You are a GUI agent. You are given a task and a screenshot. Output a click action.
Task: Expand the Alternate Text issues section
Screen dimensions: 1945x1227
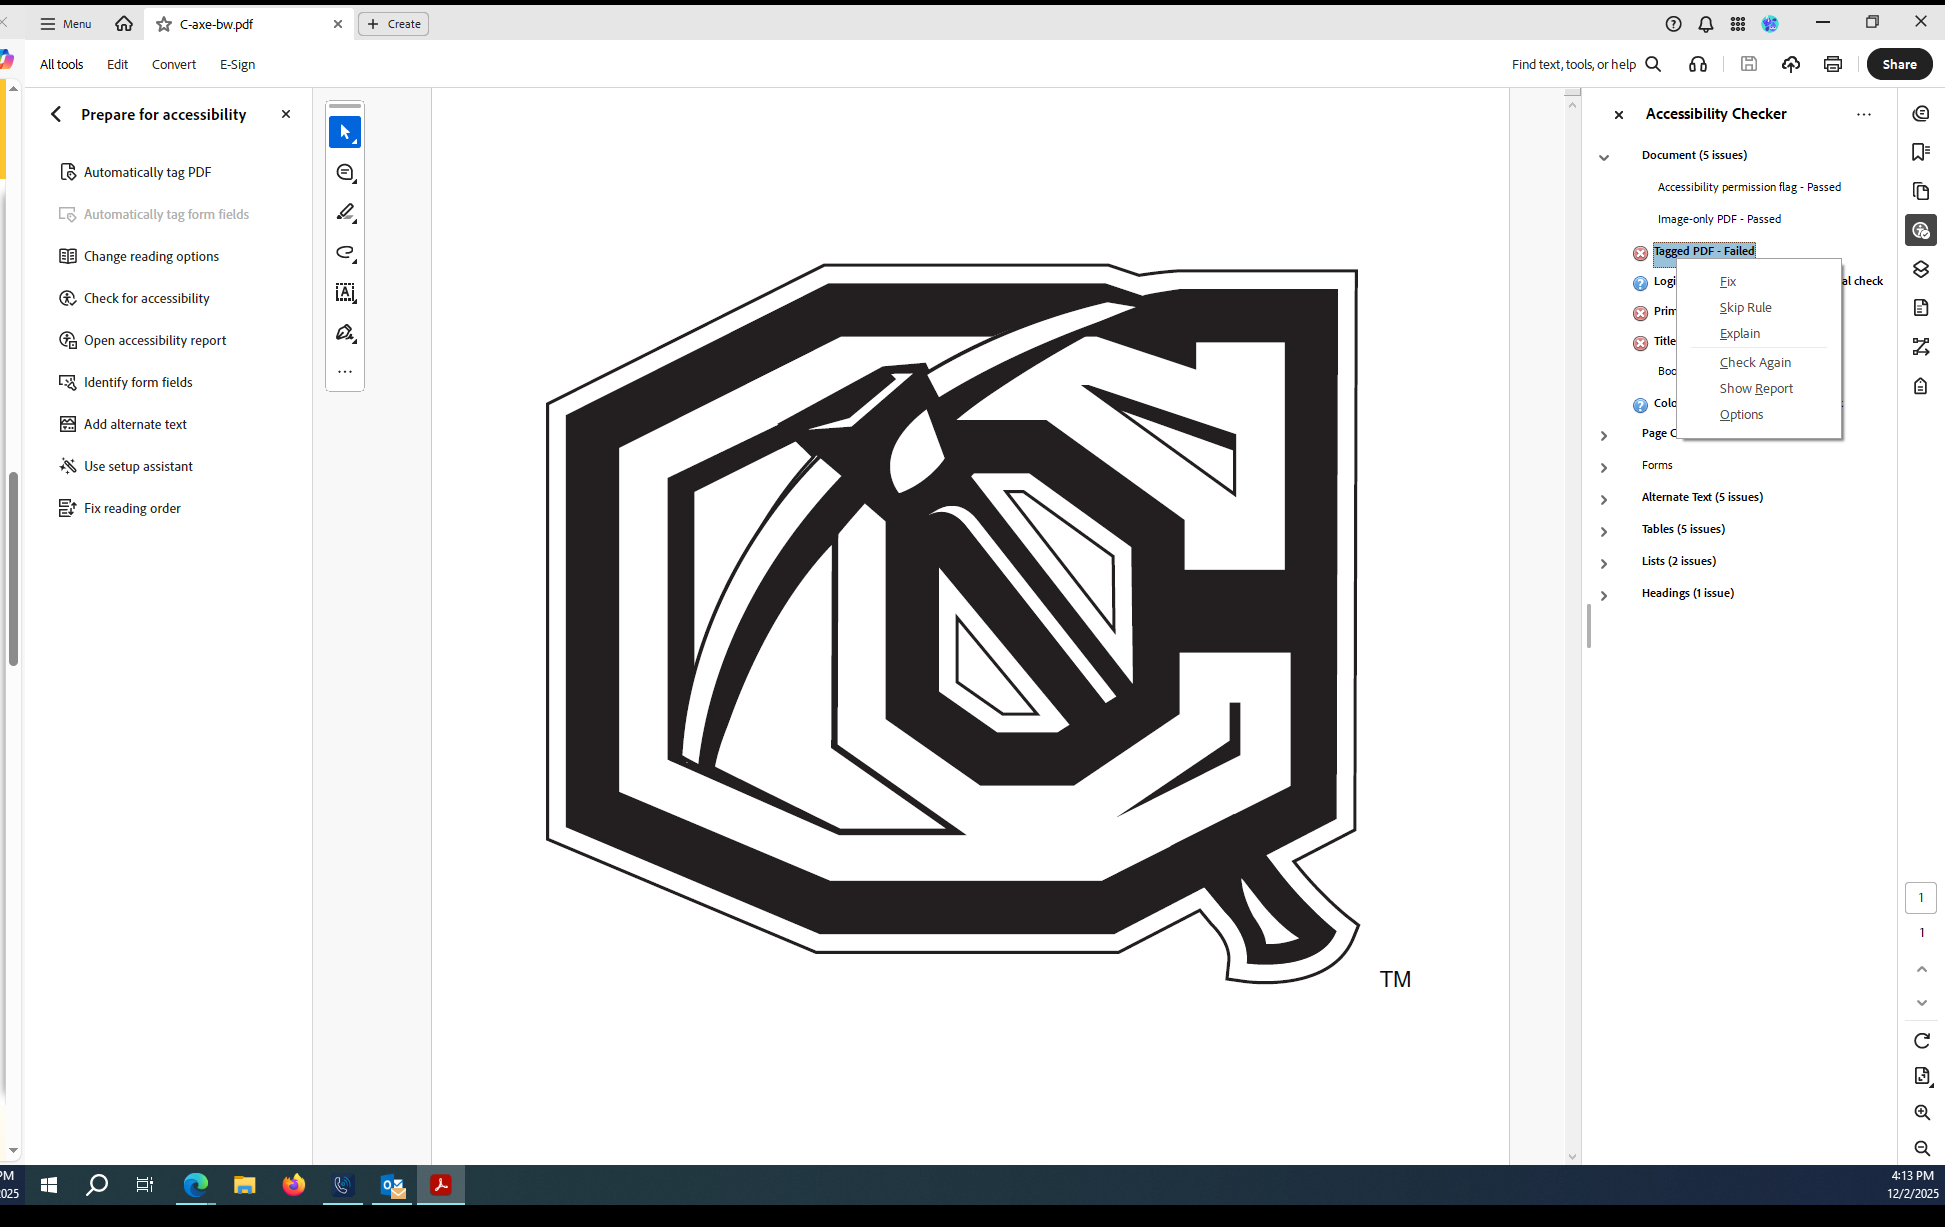(1604, 499)
